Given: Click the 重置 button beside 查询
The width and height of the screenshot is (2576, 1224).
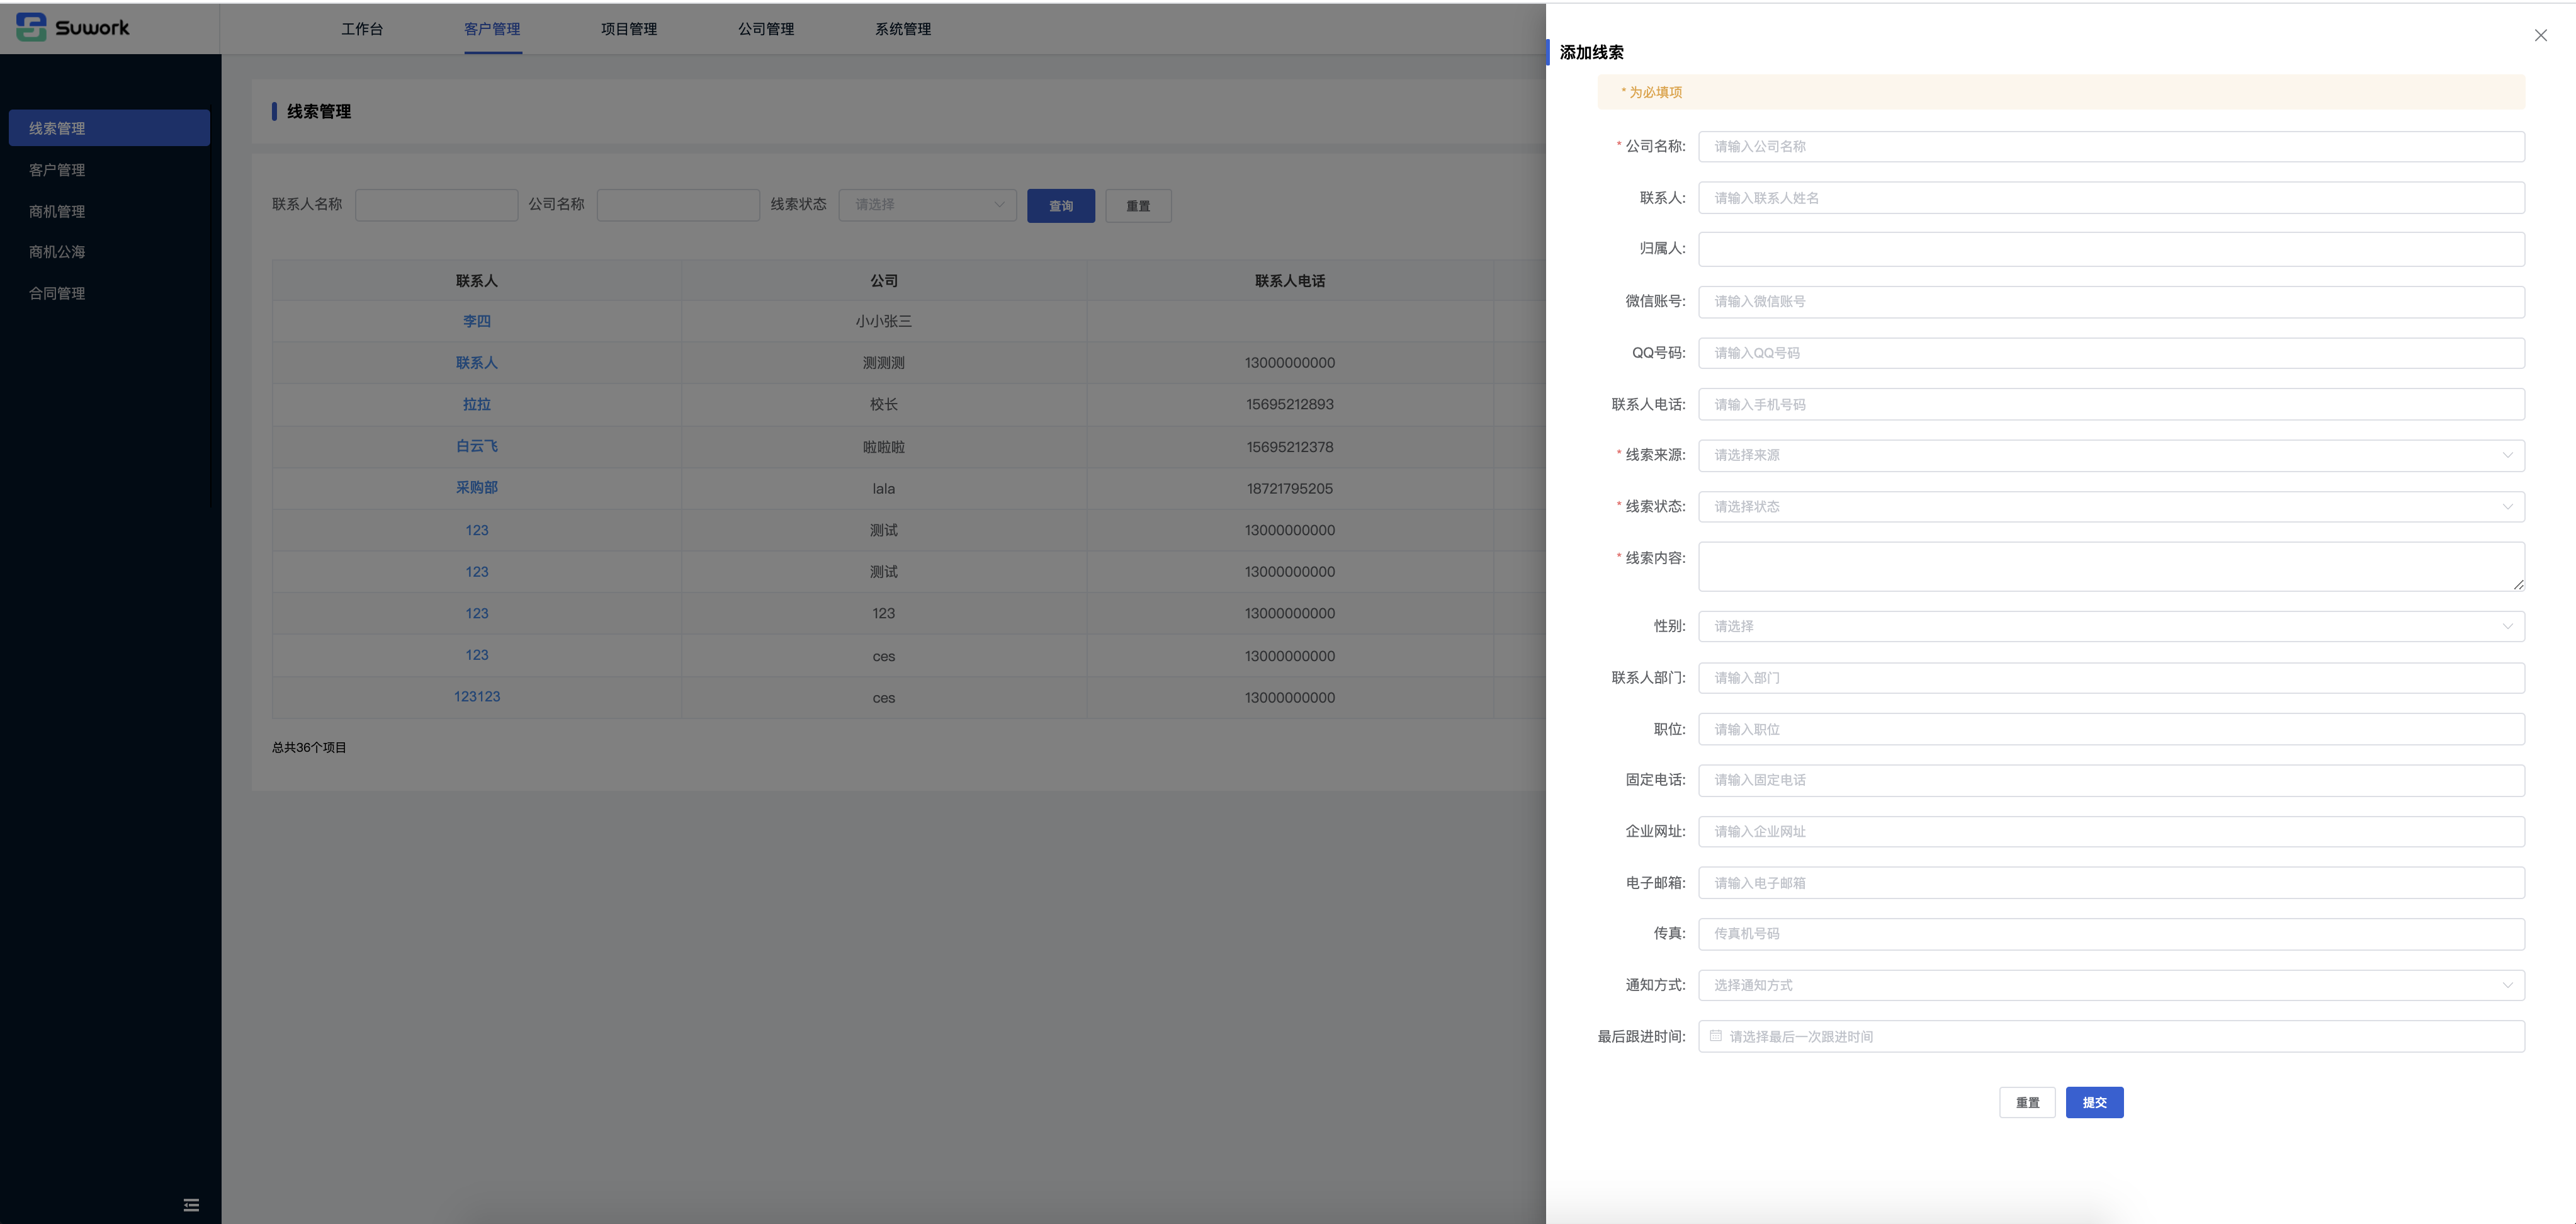Looking at the screenshot, I should click(1138, 206).
